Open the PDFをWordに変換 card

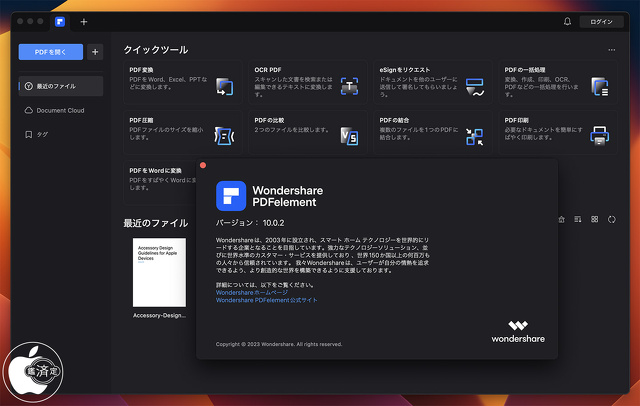[160, 181]
